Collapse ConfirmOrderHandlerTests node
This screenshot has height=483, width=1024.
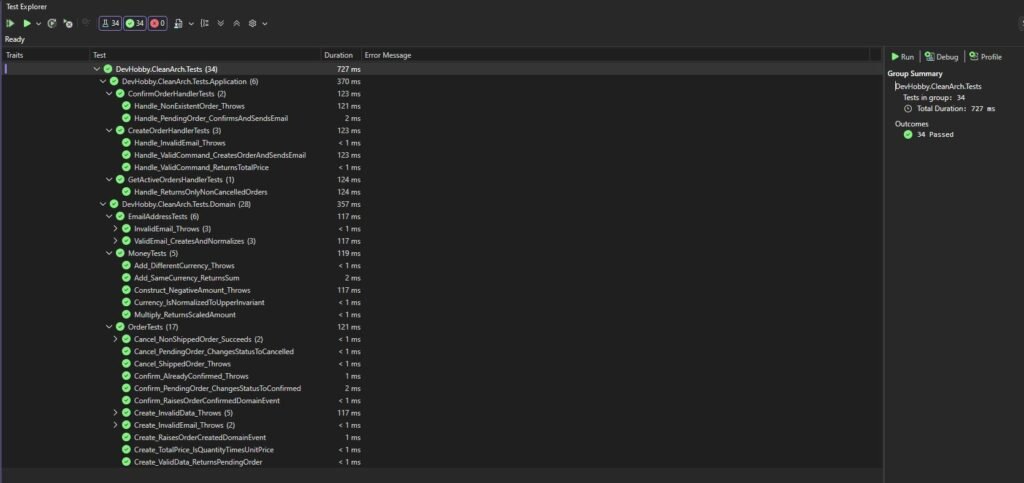point(109,94)
